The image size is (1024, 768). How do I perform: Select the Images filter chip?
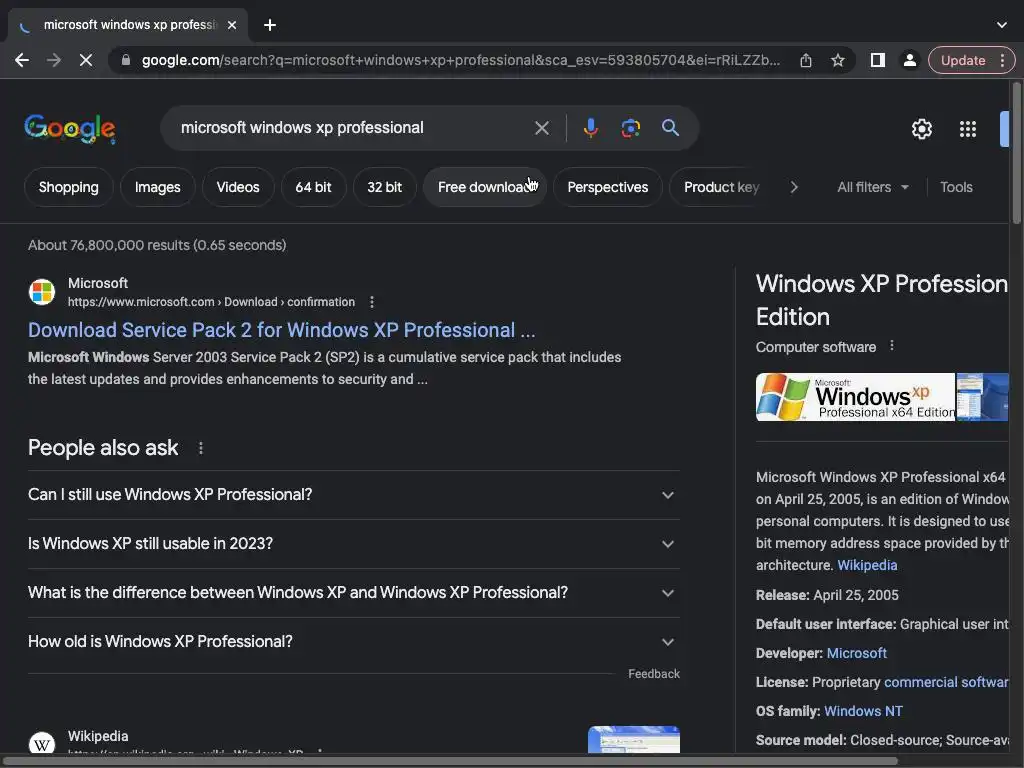click(x=157, y=187)
